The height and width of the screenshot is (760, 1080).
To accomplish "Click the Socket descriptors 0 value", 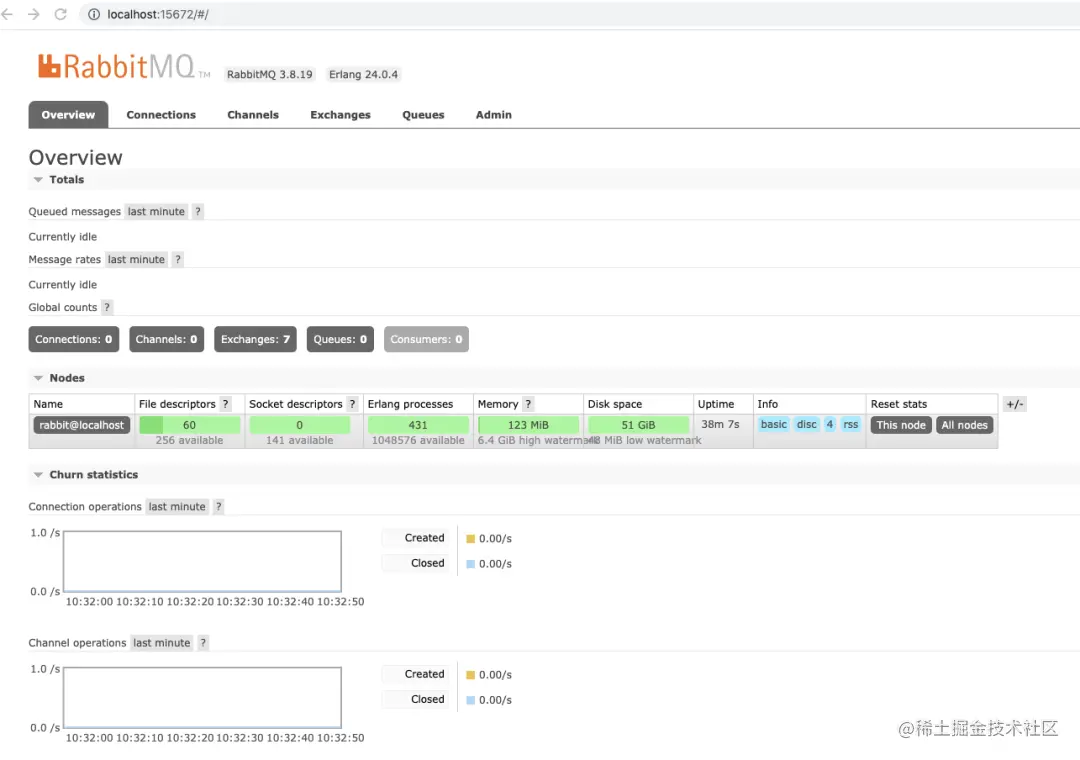I will point(300,425).
